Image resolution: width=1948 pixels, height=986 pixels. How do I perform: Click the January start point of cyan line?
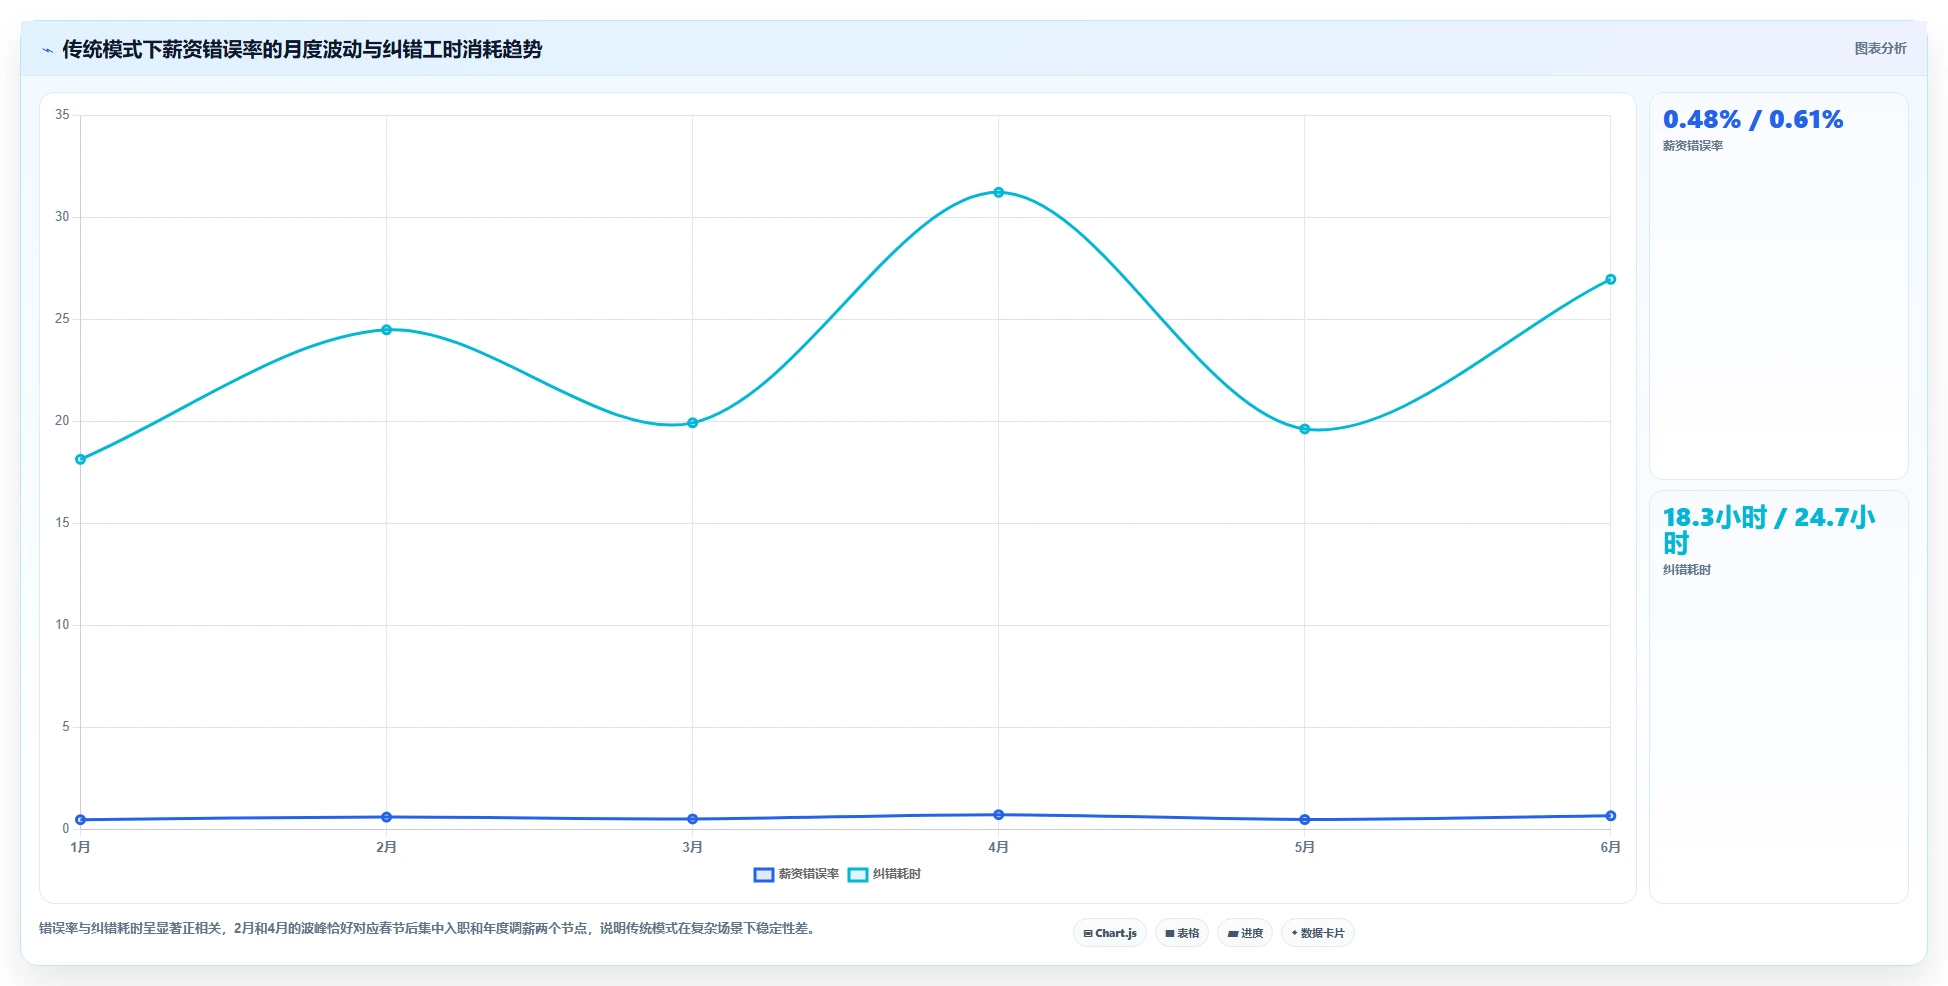tap(81, 459)
